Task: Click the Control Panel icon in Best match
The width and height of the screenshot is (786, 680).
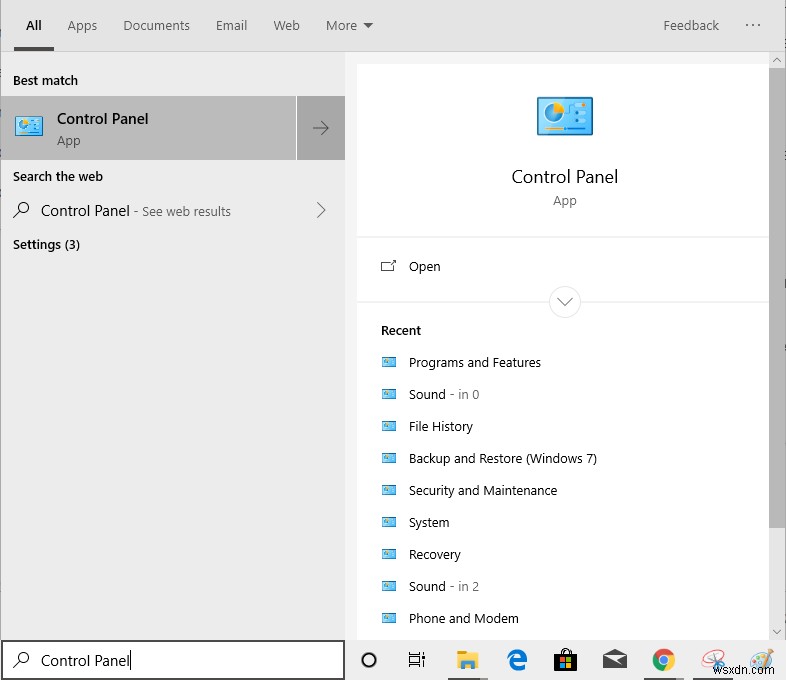Action: click(29, 127)
